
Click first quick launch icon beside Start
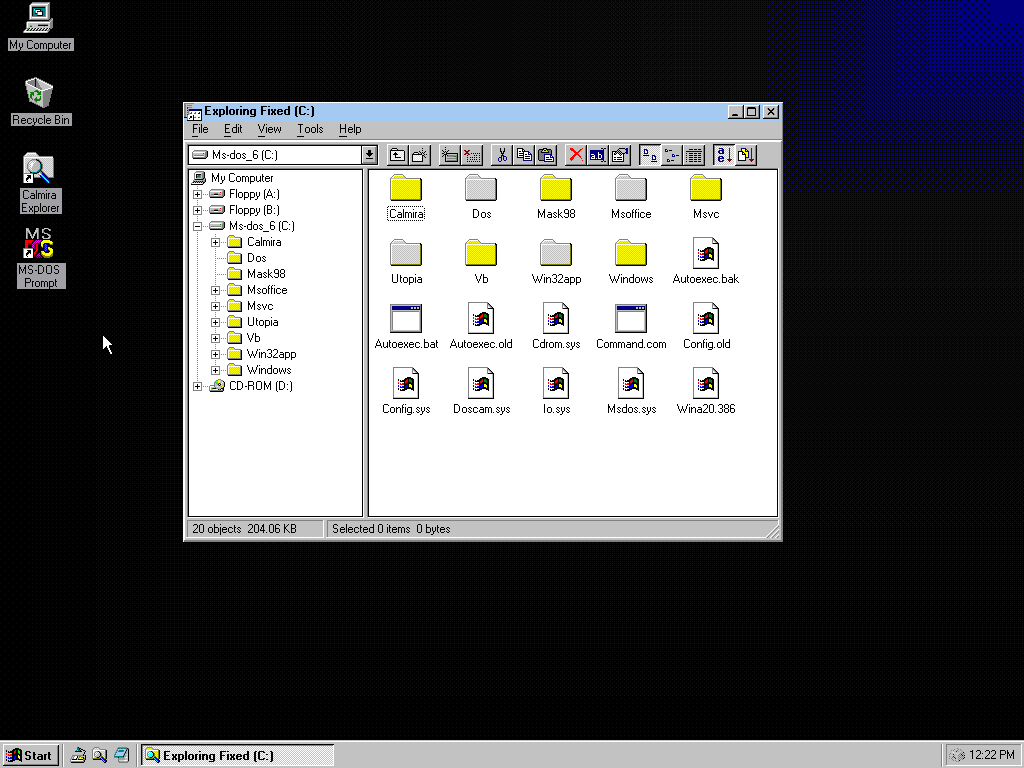coord(78,756)
